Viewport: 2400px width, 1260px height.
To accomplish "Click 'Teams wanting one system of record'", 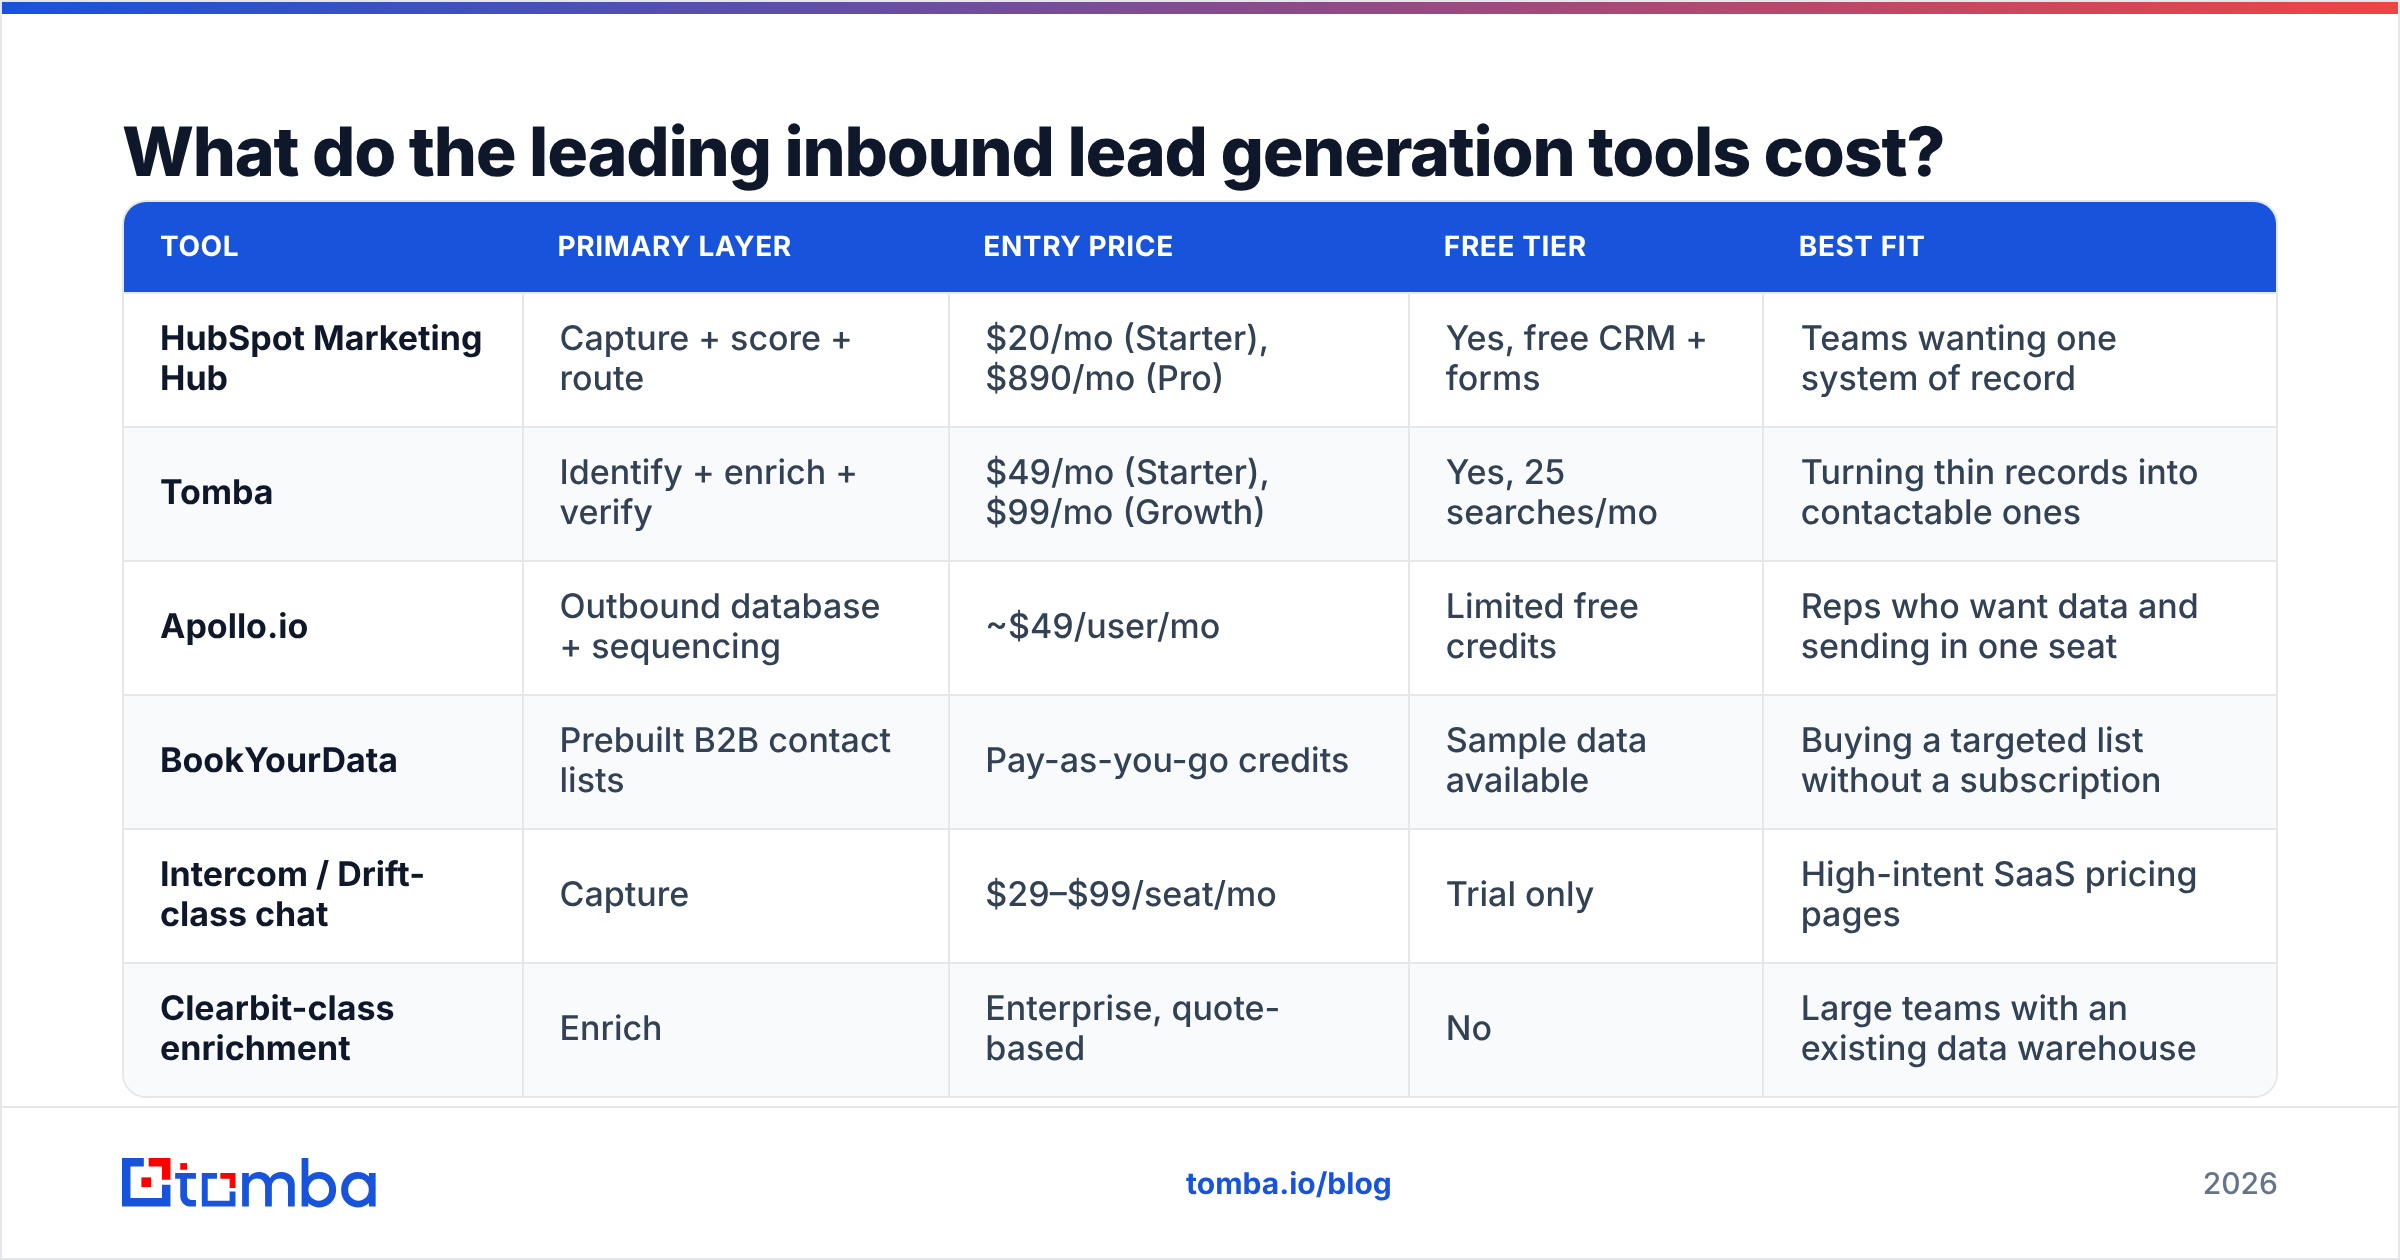I will 2020,359.
